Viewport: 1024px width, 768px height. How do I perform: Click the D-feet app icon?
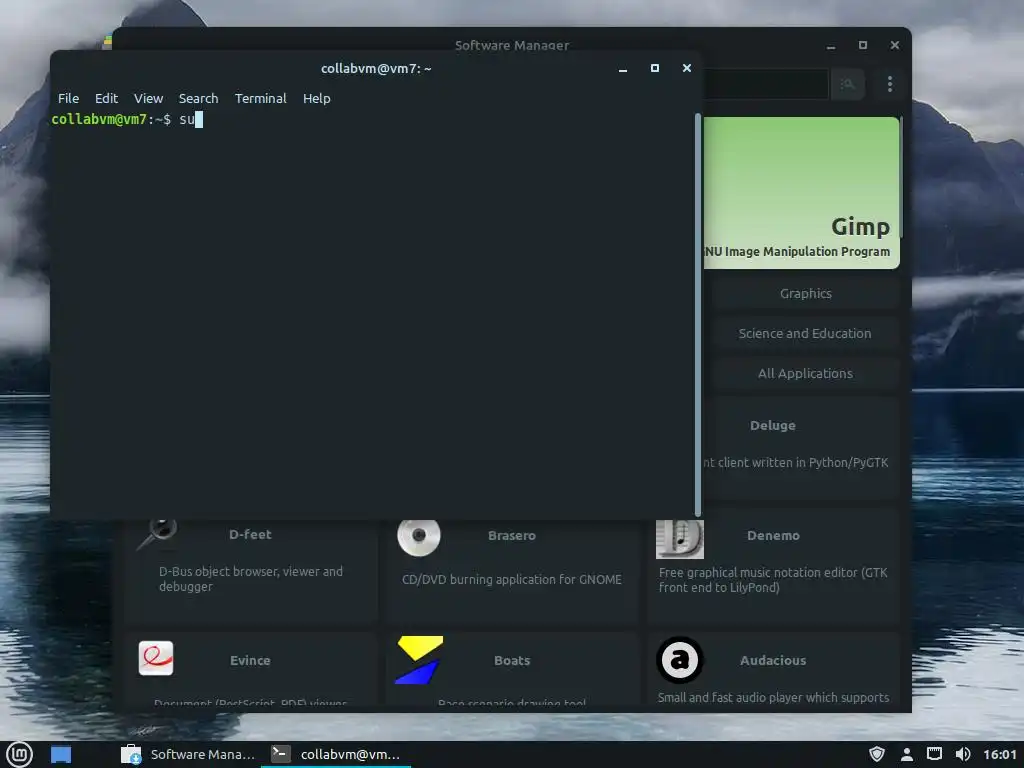(157, 536)
